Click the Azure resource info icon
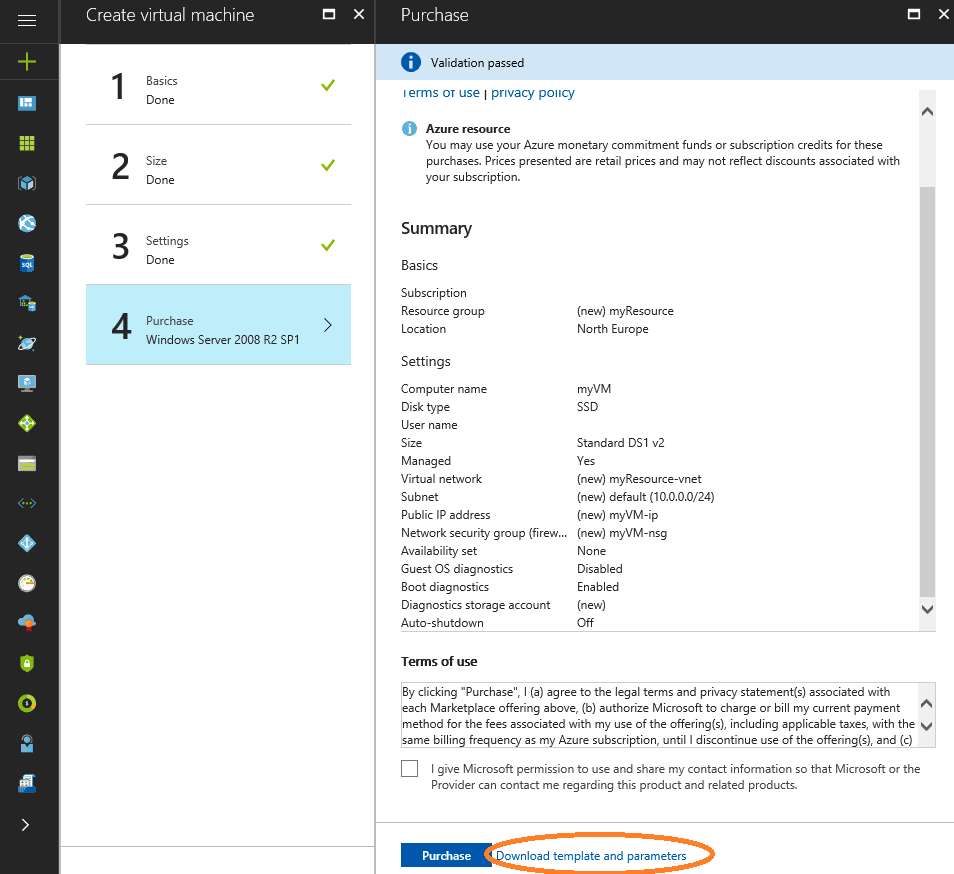 click(409, 129)
